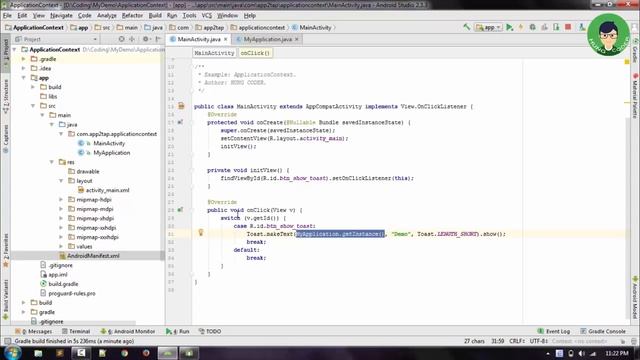Toggle the Captures side tool tab
The width and height of the screenshot is (640, 360).
click(6, 139)
